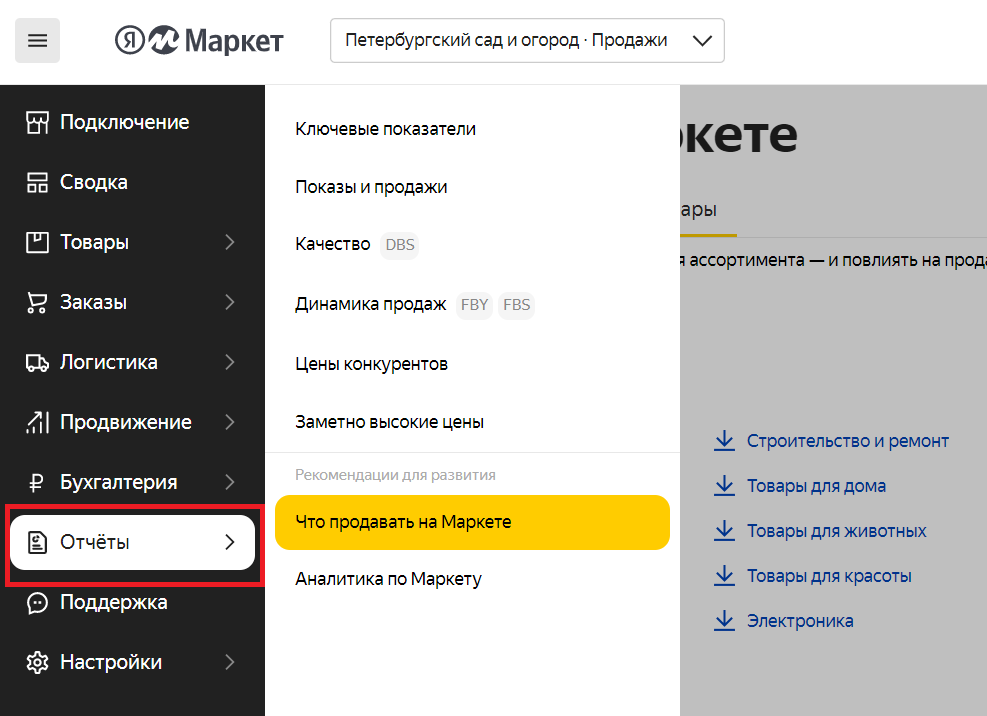Download the Строительство и ремонт file

tap(847, 442)
